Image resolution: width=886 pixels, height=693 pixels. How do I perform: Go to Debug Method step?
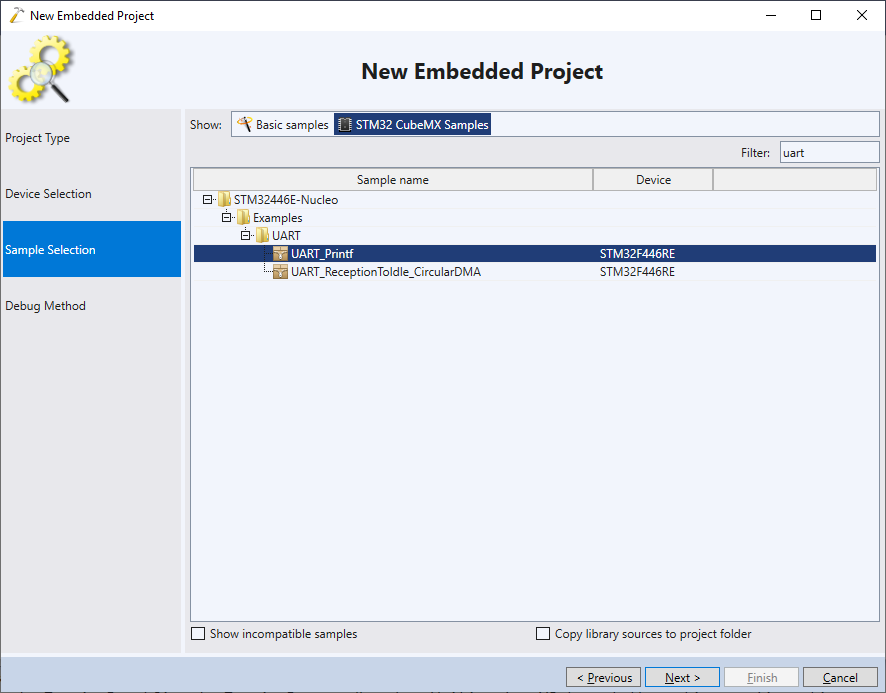(92, 306)
